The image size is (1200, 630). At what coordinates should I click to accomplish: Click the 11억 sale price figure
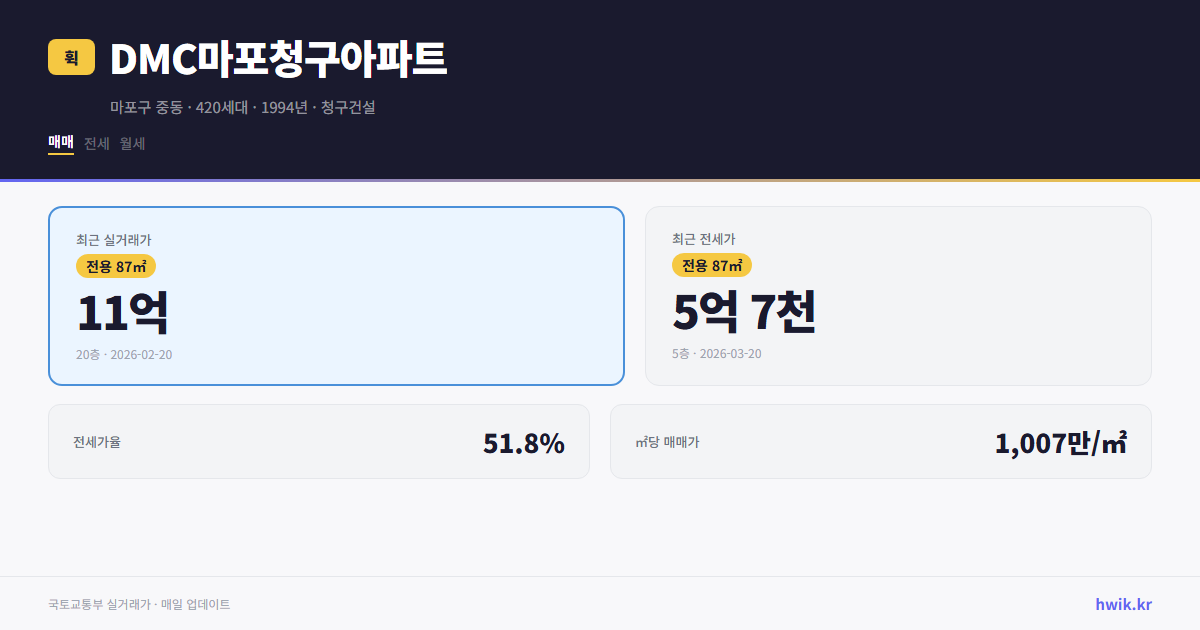(123, 311)
